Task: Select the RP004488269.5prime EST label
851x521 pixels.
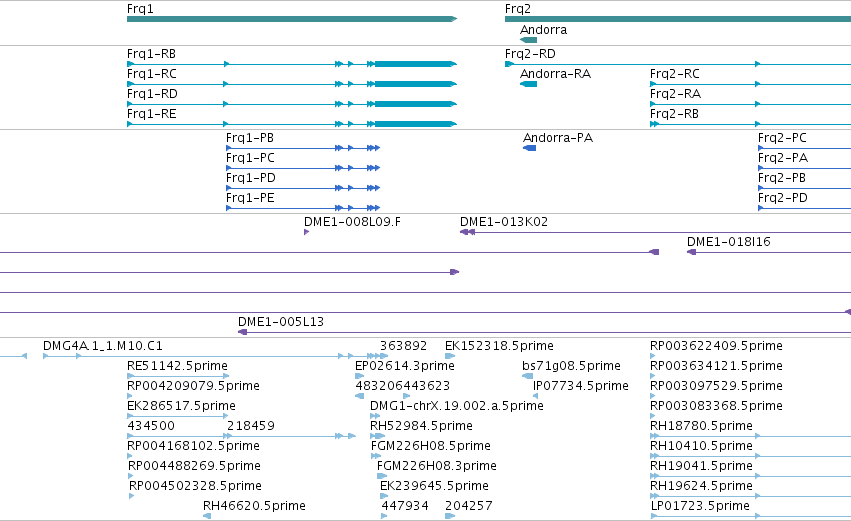Action: [194, 466]
